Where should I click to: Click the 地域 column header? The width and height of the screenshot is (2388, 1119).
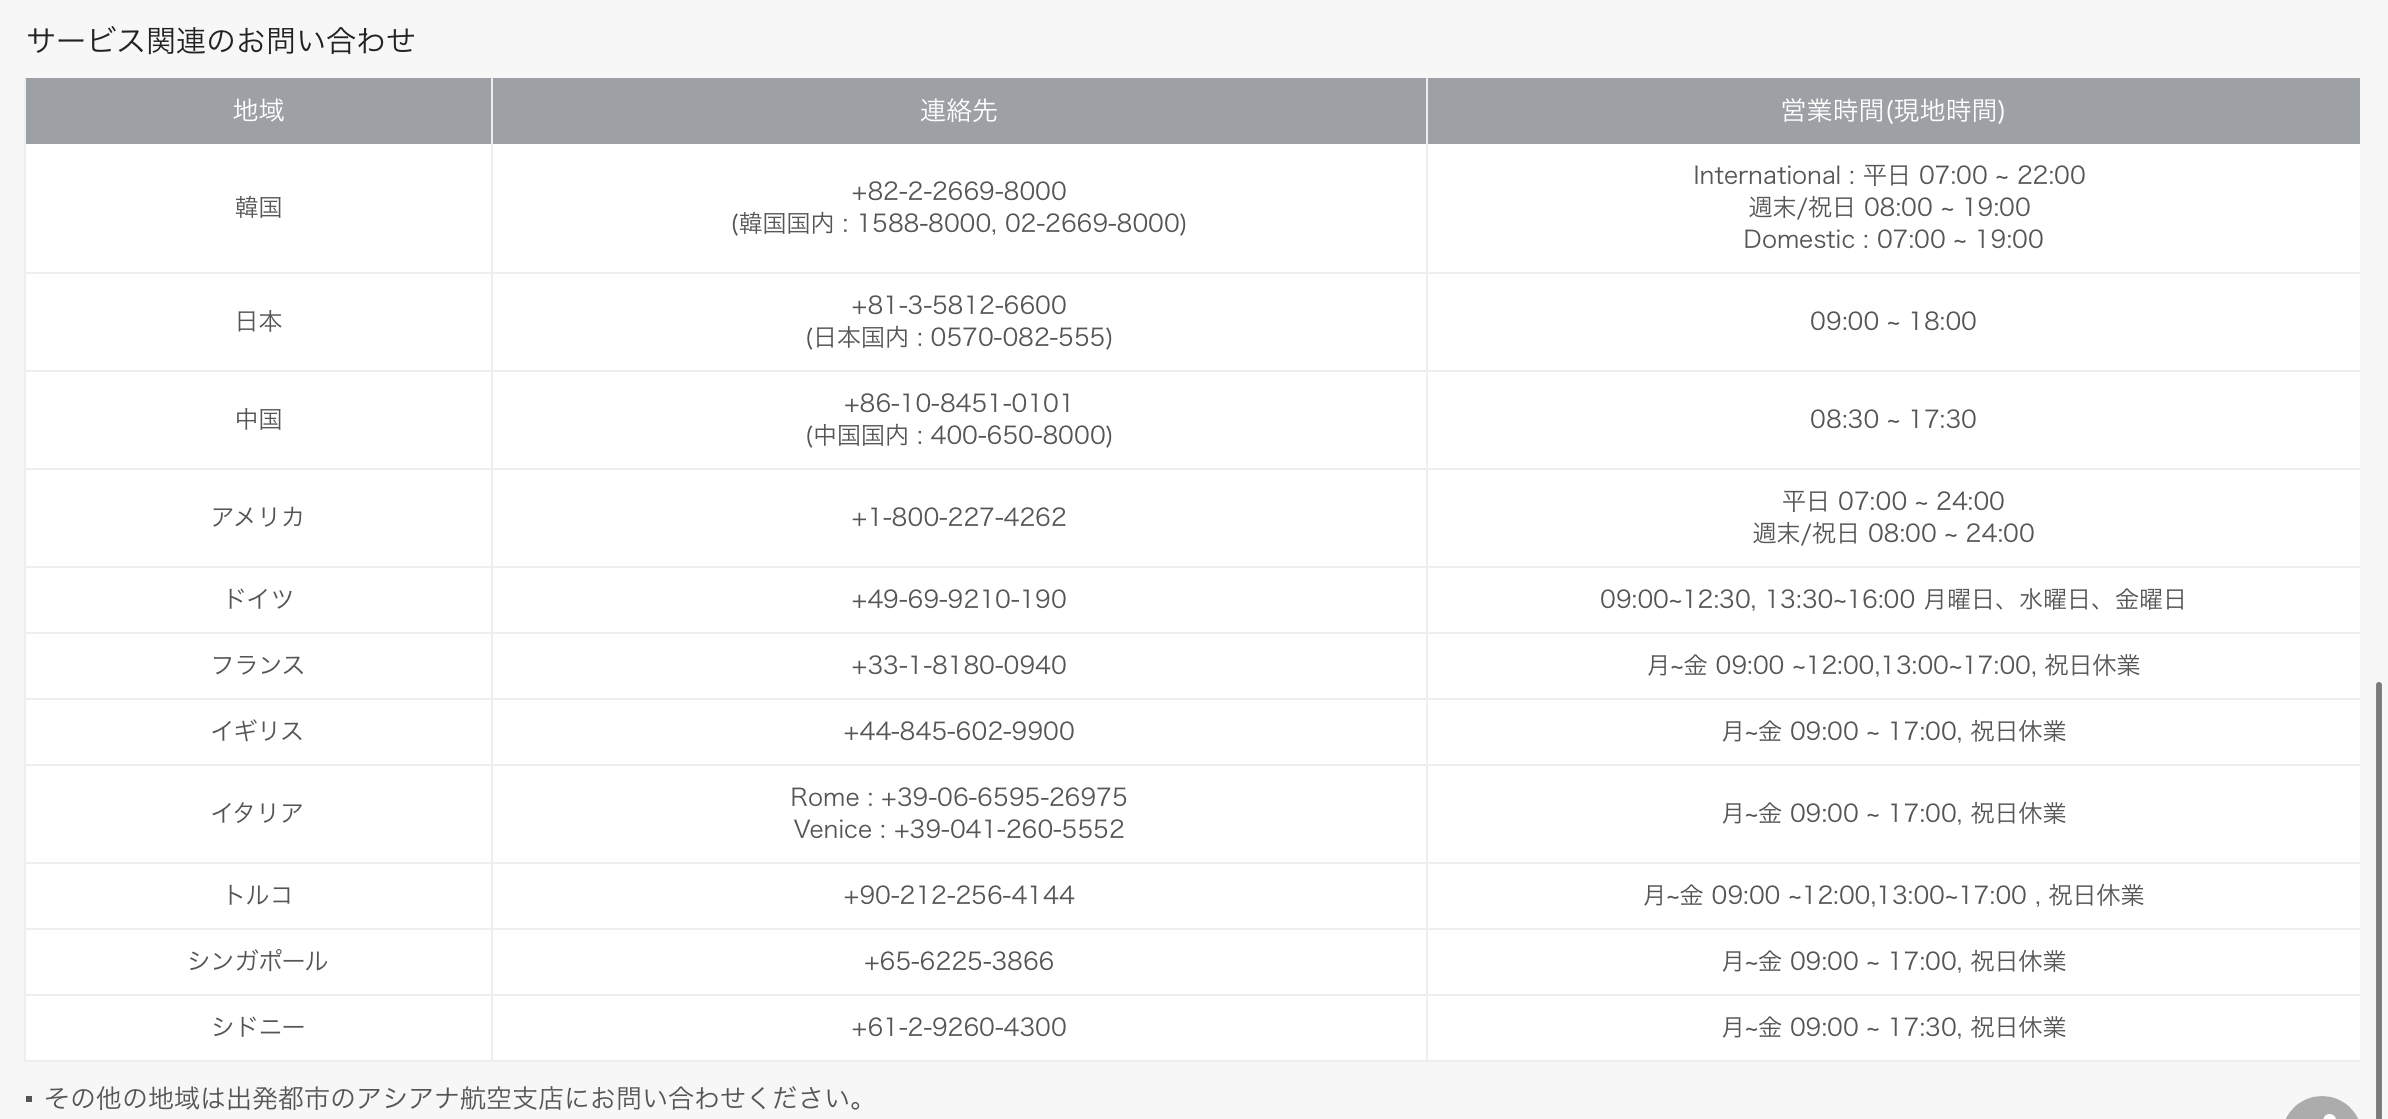258,110
